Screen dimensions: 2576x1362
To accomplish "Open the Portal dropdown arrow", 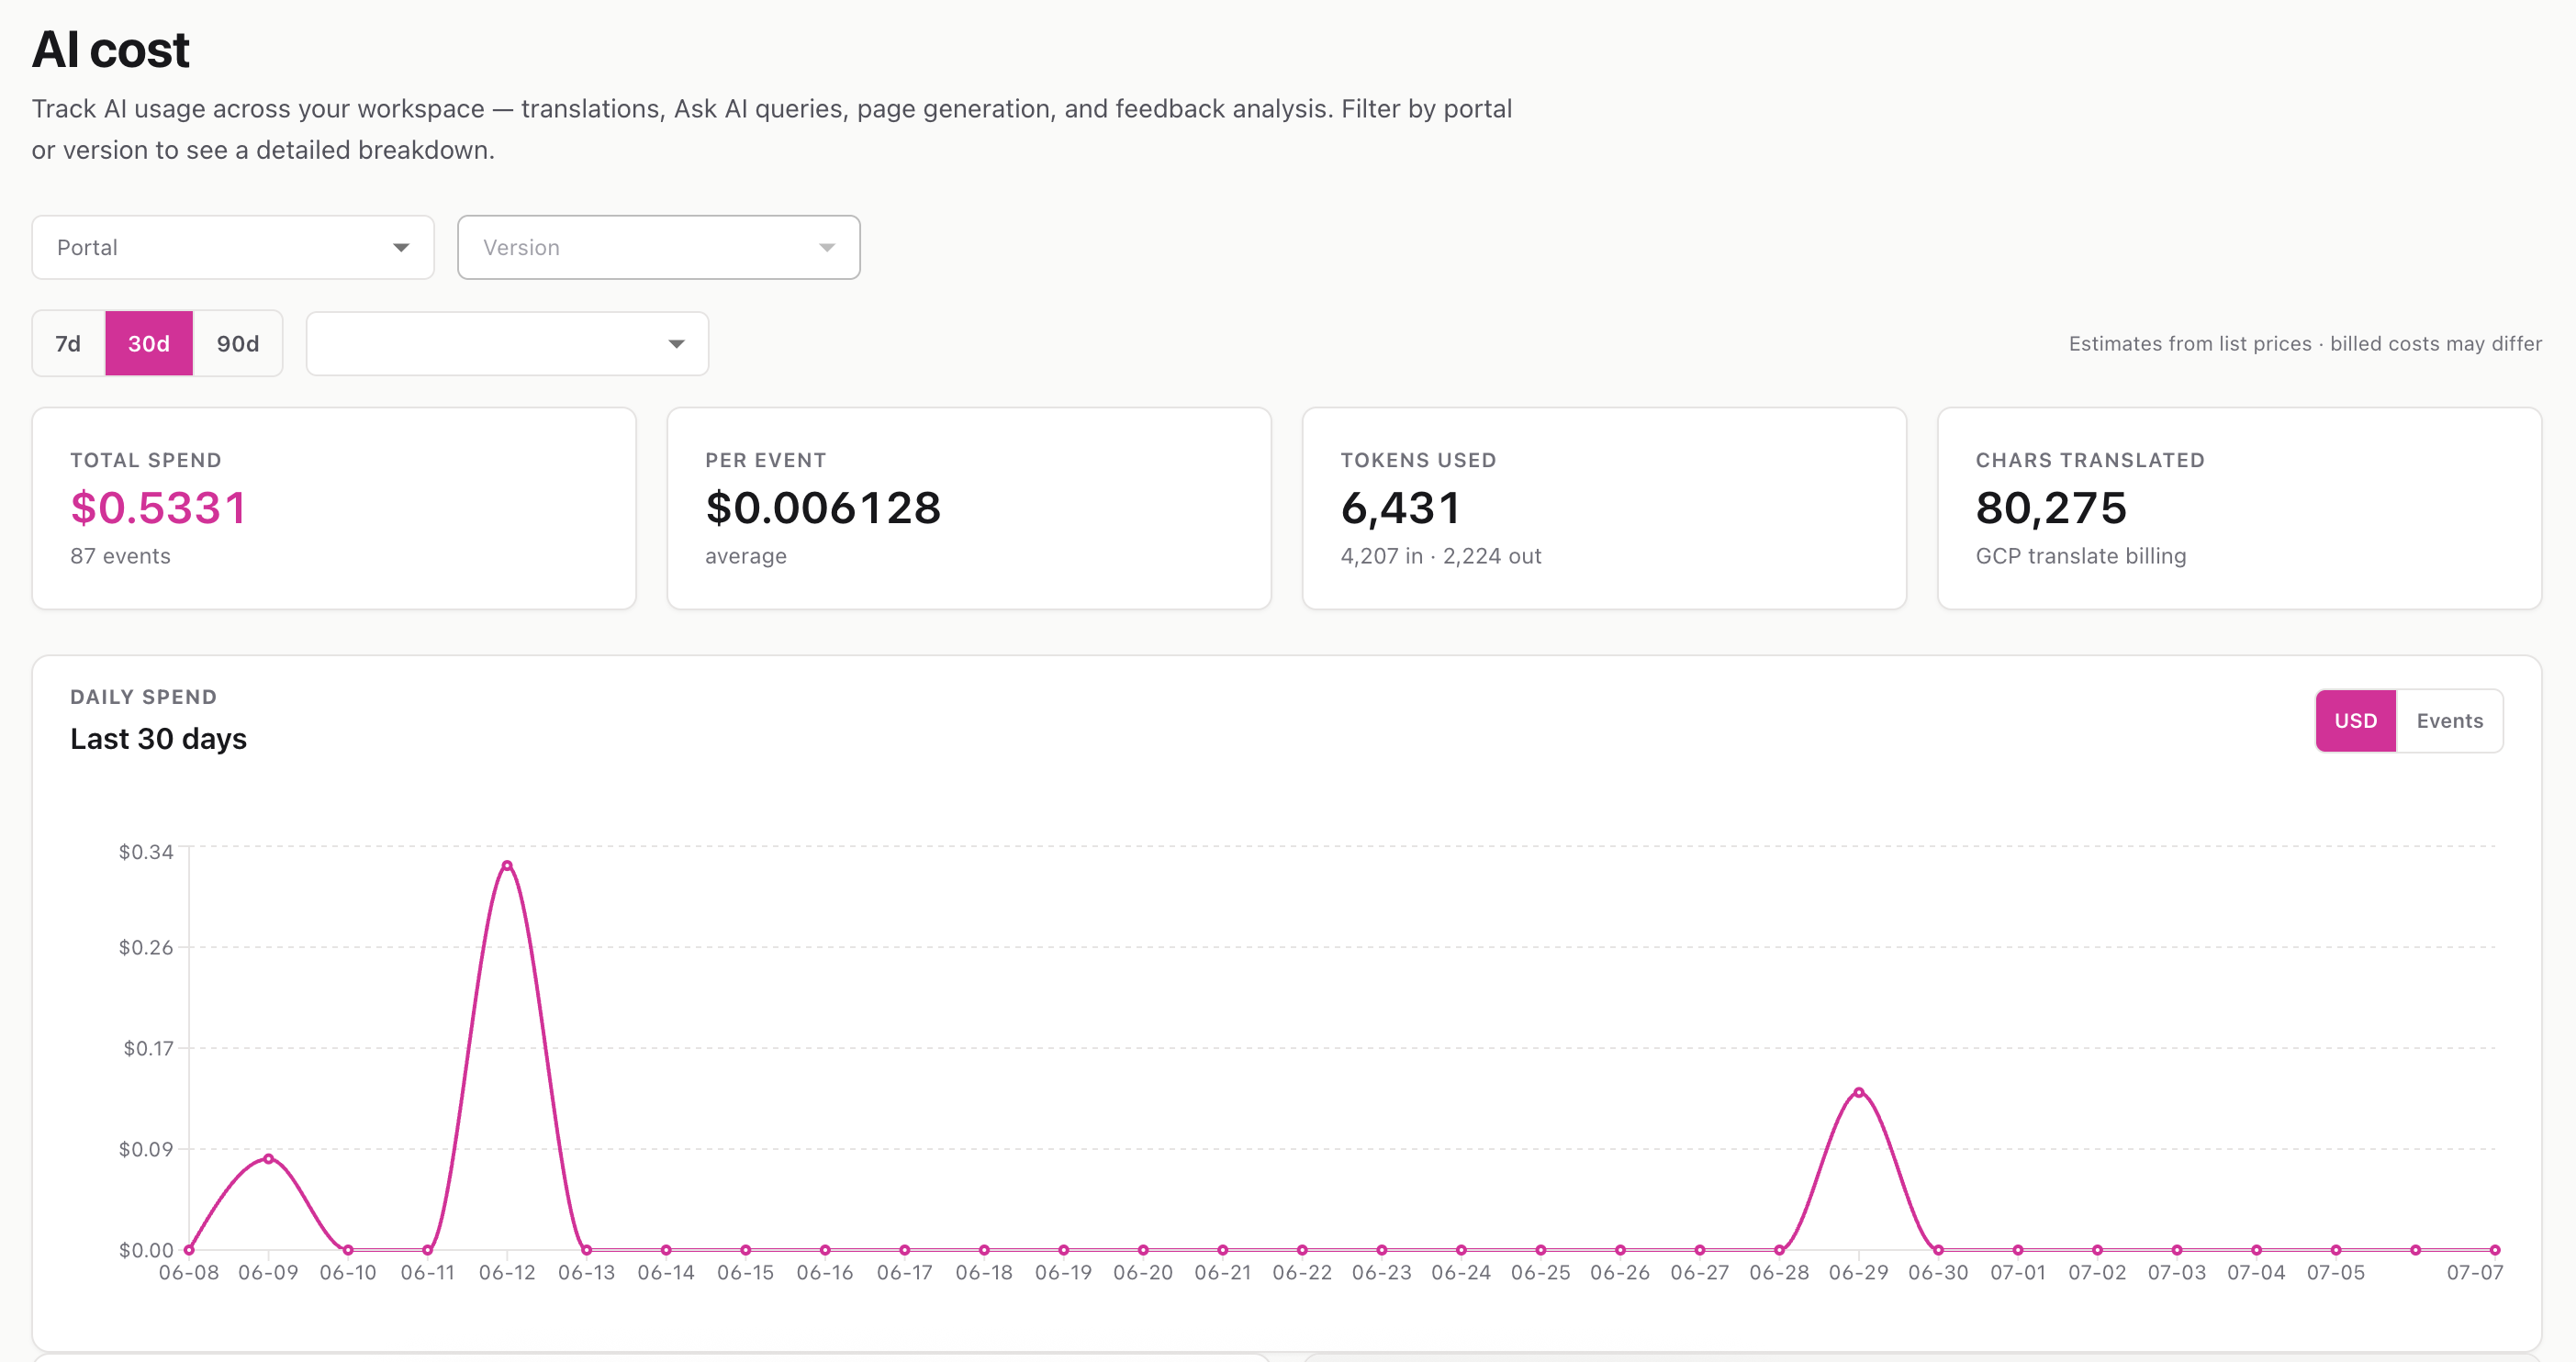I will click(x=401, y=248).
